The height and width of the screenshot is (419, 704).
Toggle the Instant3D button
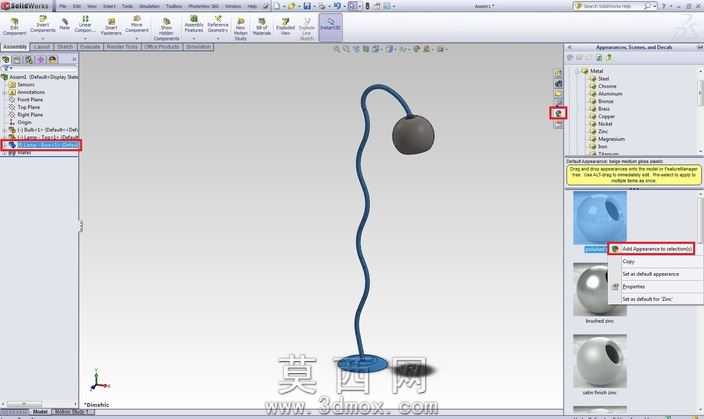tap(330, 25)
